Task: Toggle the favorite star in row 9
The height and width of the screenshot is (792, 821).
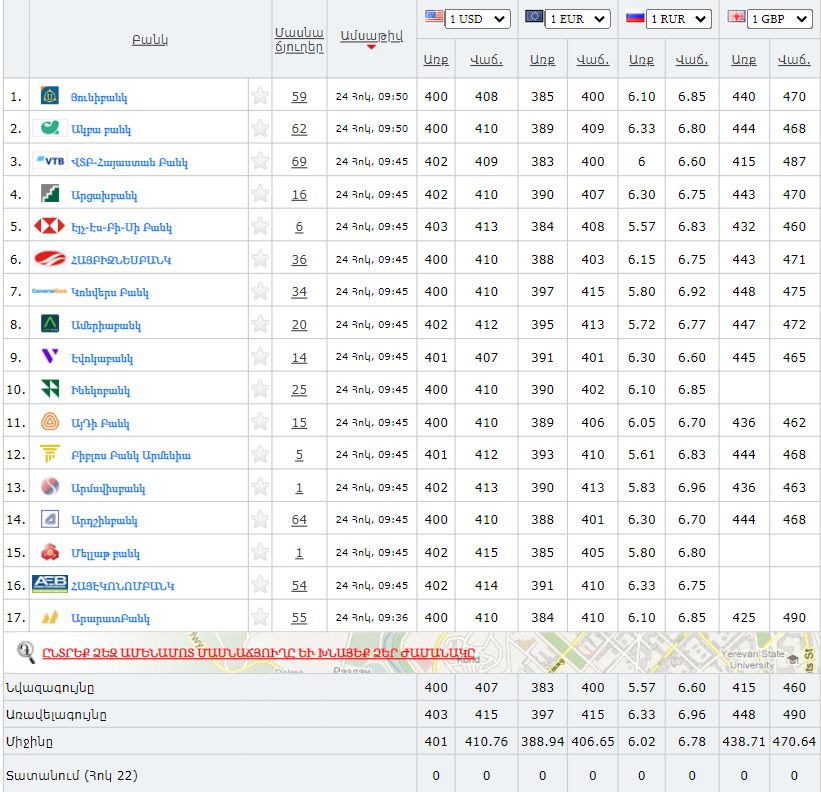Action: [260, 356]
